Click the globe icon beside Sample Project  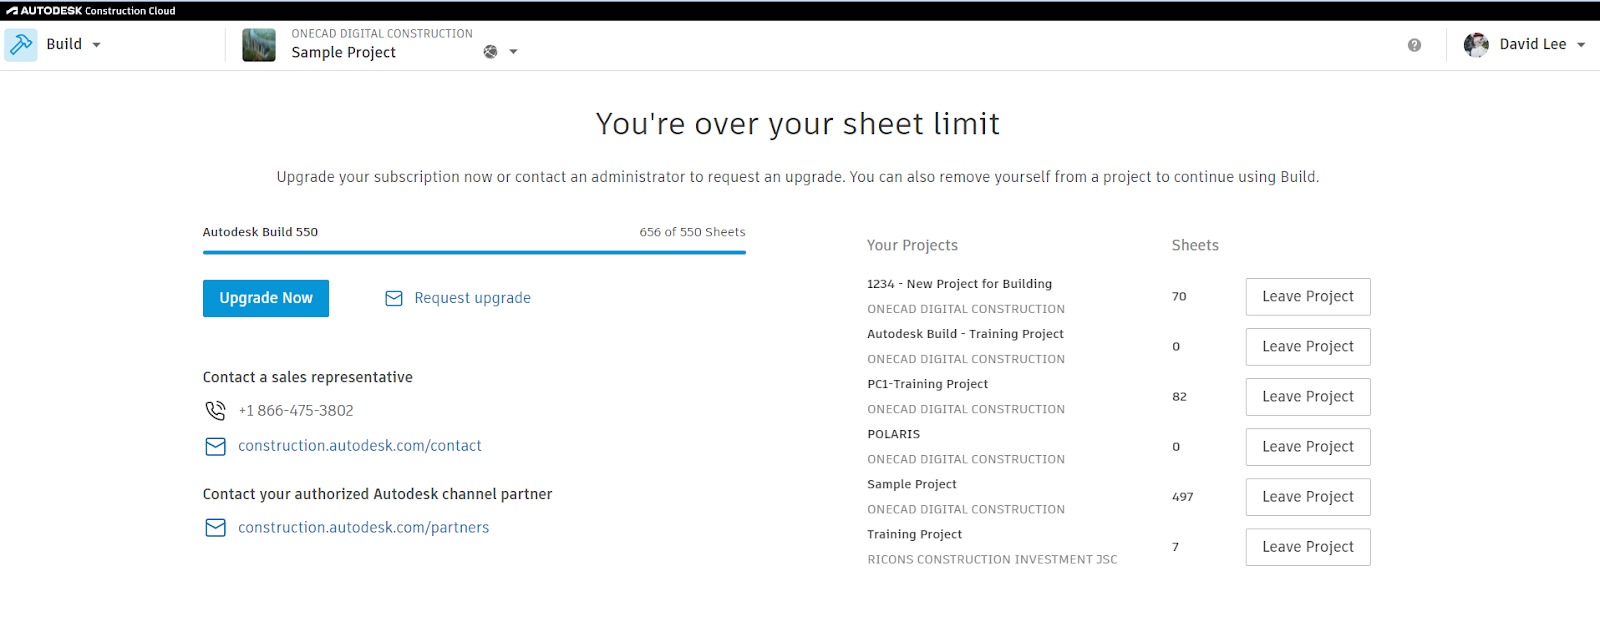pos(490,52)
